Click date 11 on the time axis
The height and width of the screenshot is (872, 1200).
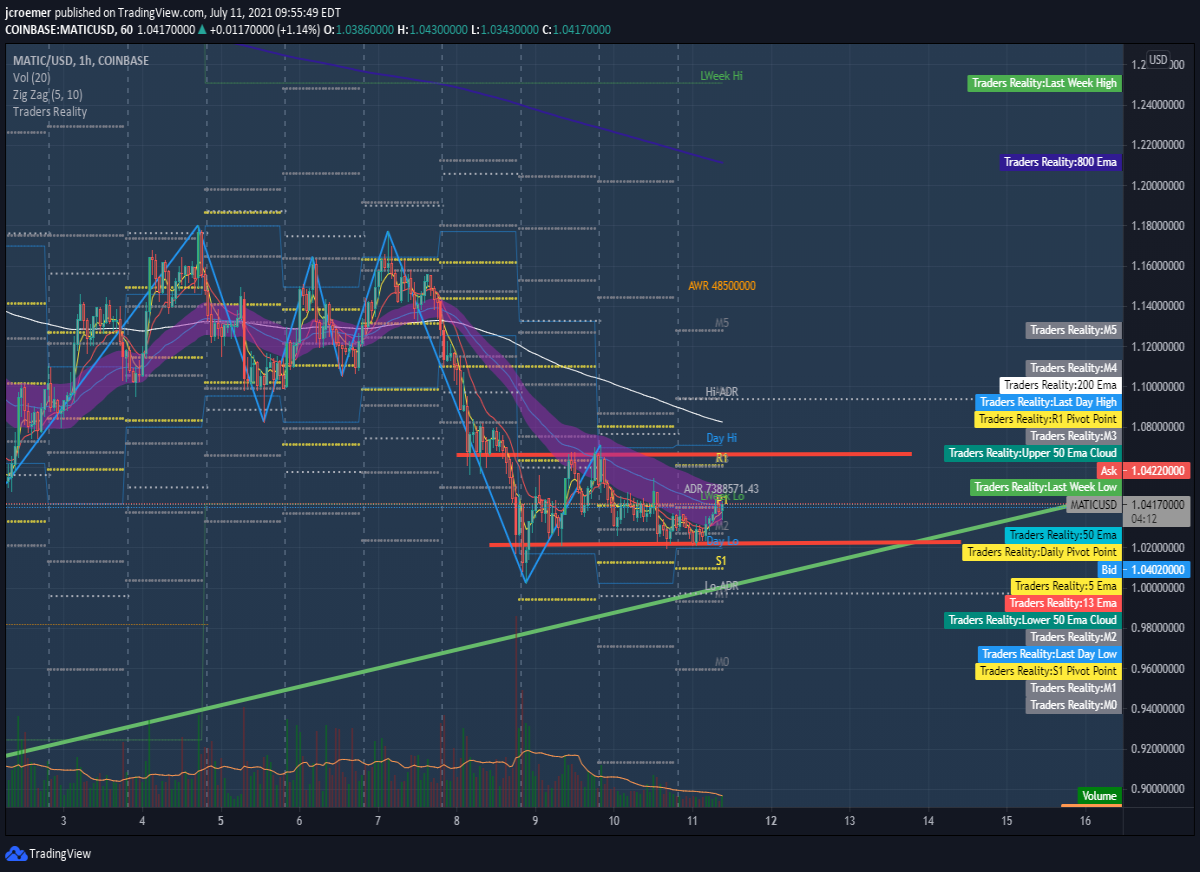[x=691, y=821]
